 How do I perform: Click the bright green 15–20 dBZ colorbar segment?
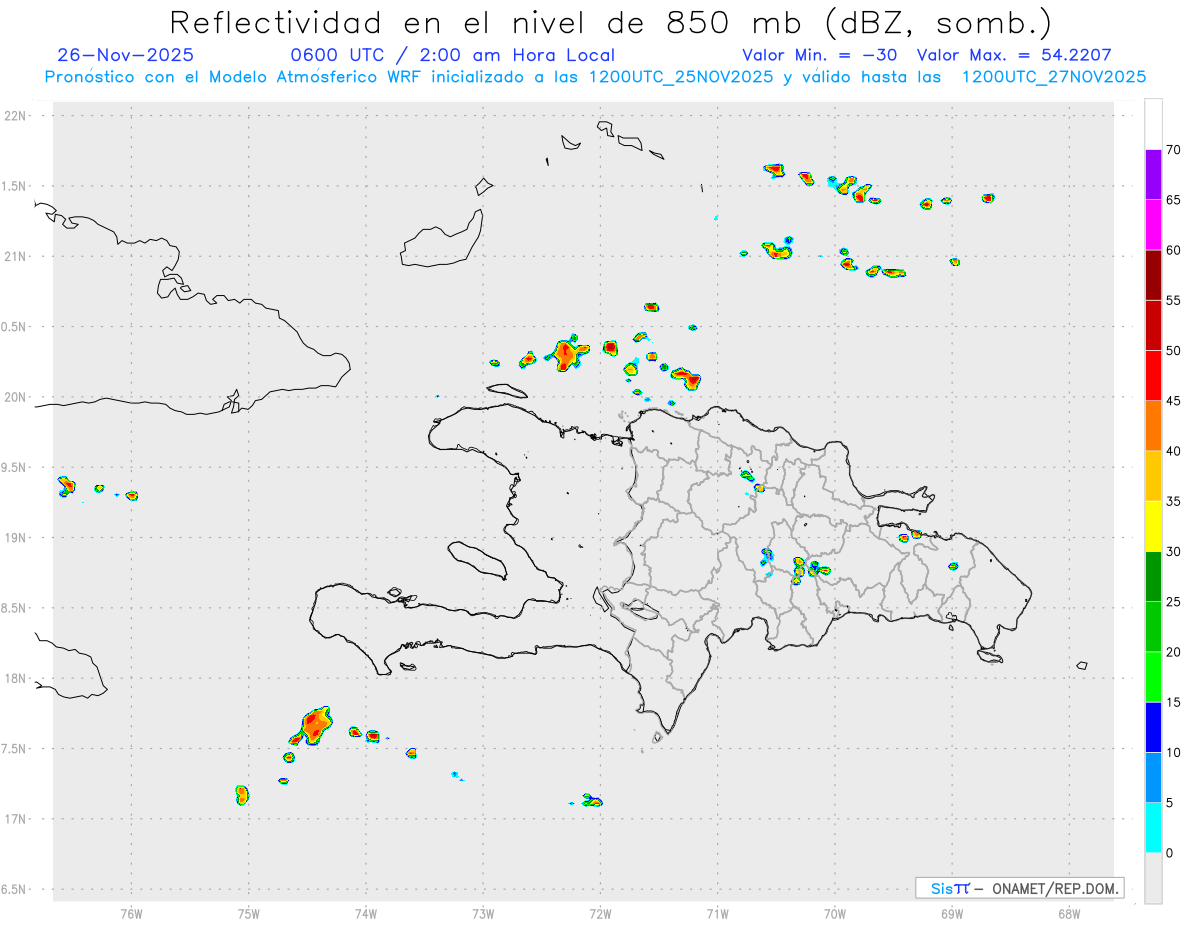point(1153,677)
